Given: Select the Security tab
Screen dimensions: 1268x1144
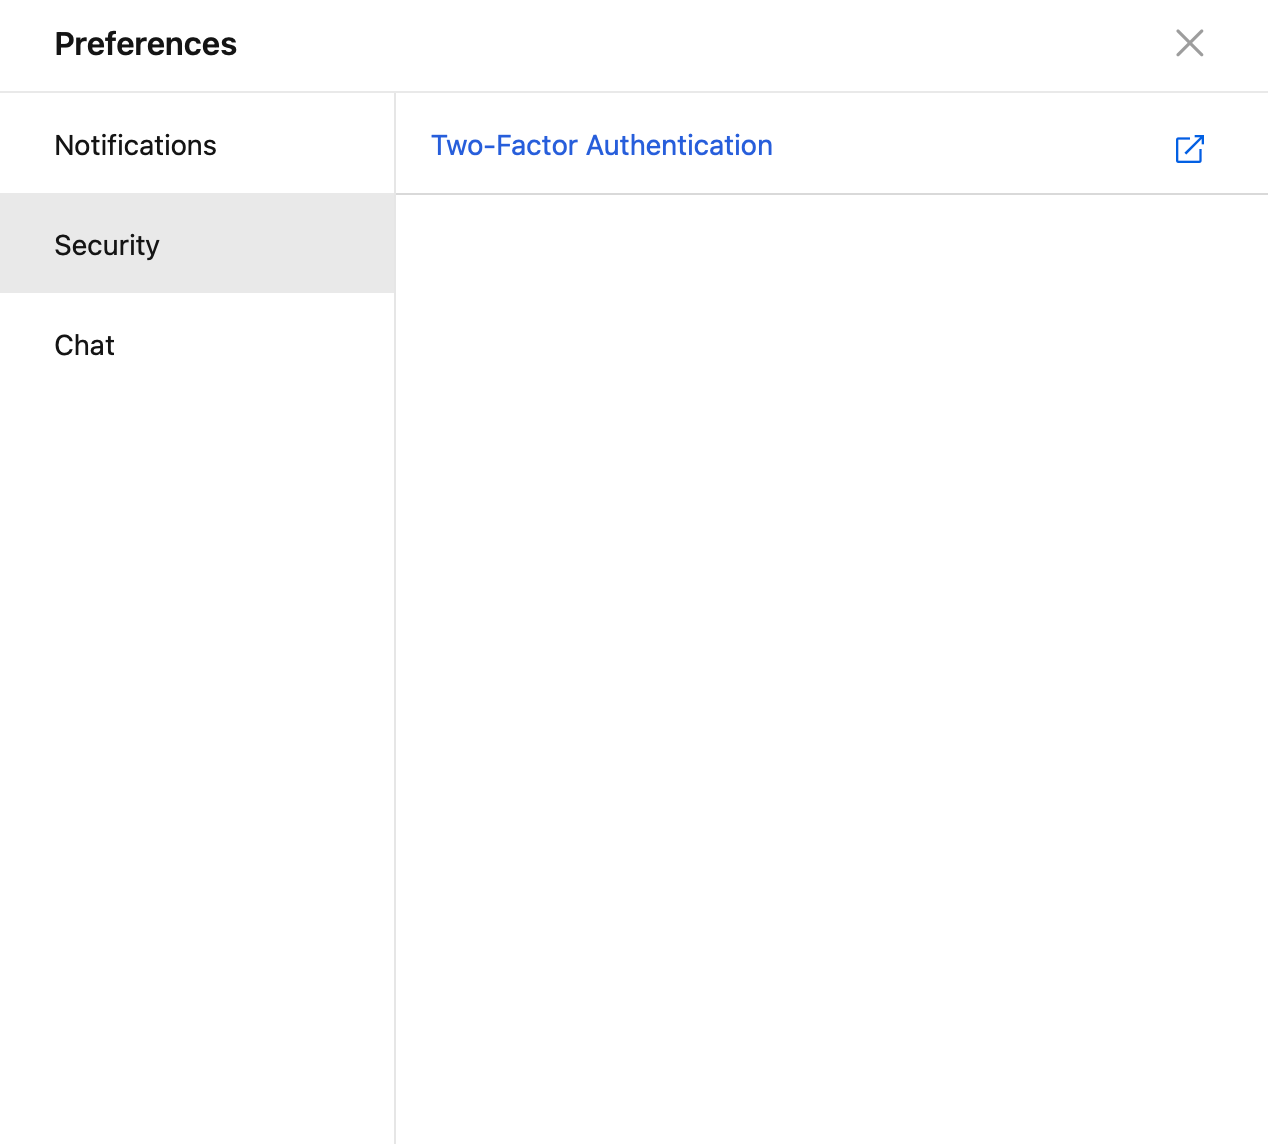Looking at the screenshot, I should click(x=107, y=245).
